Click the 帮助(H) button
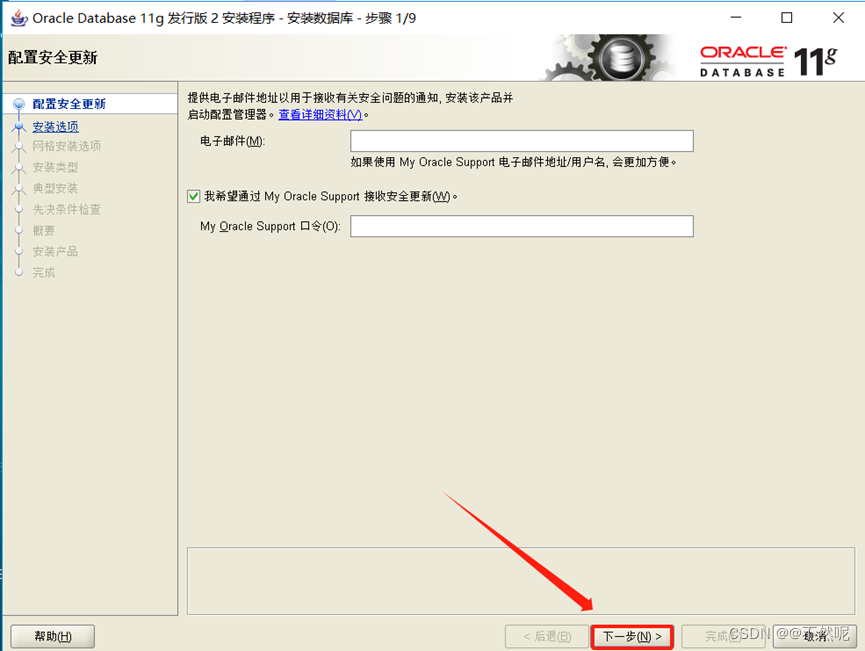 (53, 637)
